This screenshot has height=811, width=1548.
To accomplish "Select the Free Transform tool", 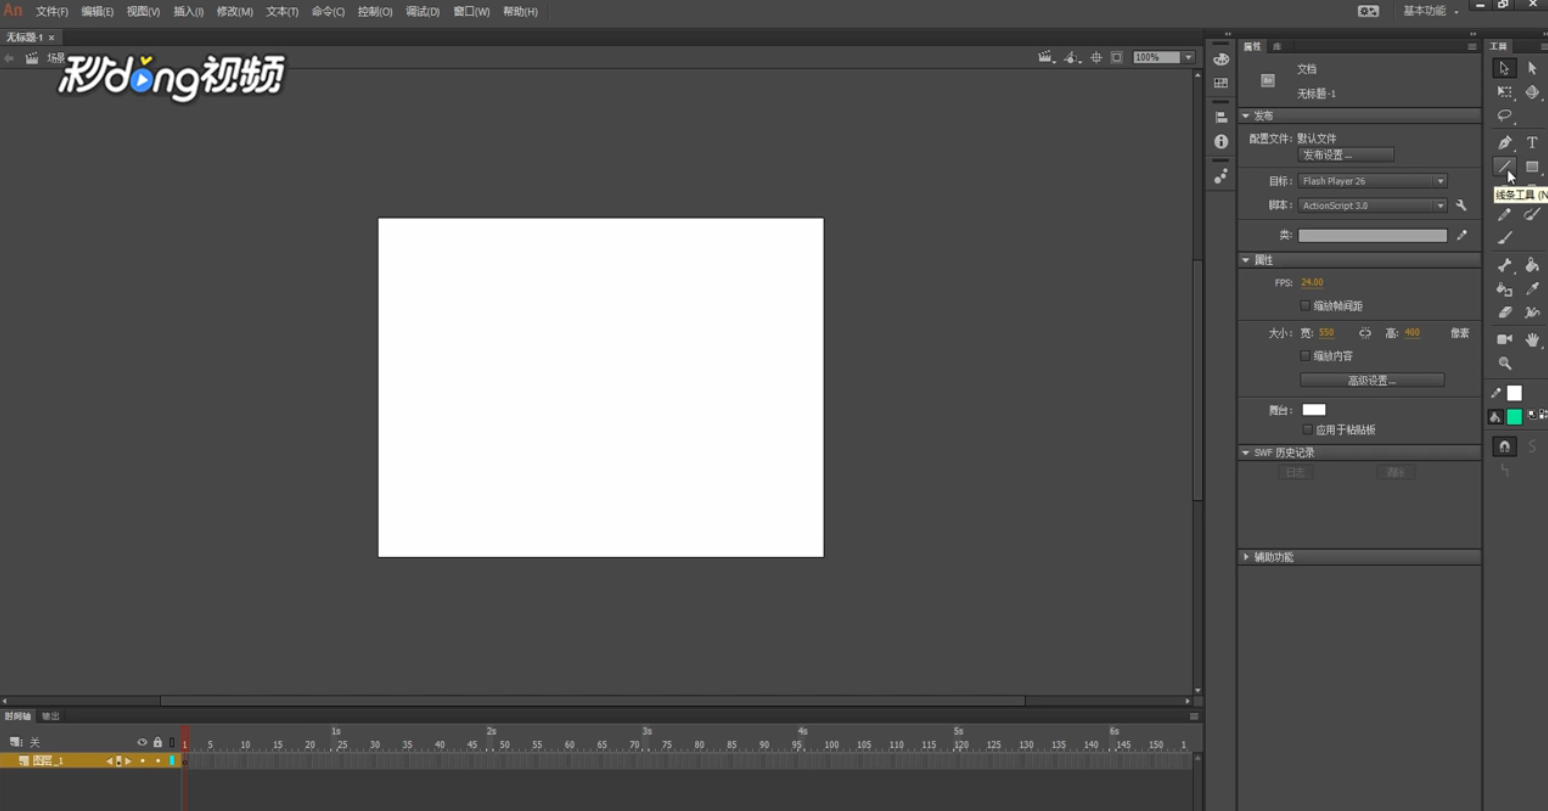I will (1504, 92).
